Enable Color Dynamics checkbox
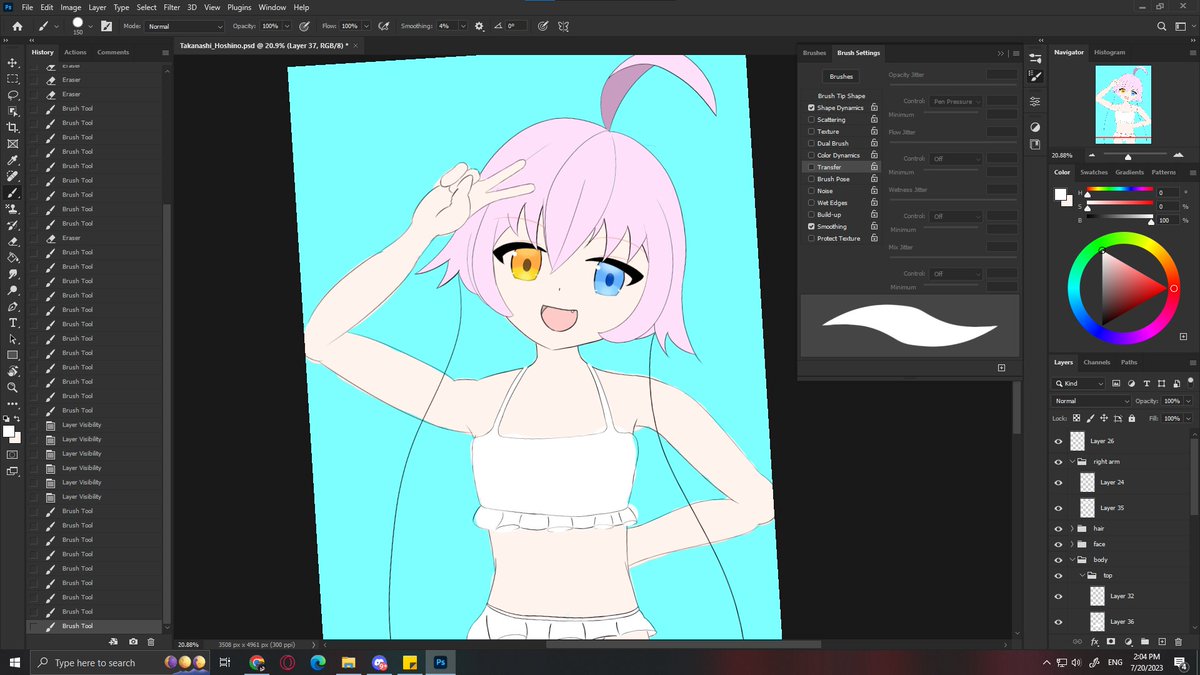Viewport: 1200px width, 675px height. (x=811, y=155)
